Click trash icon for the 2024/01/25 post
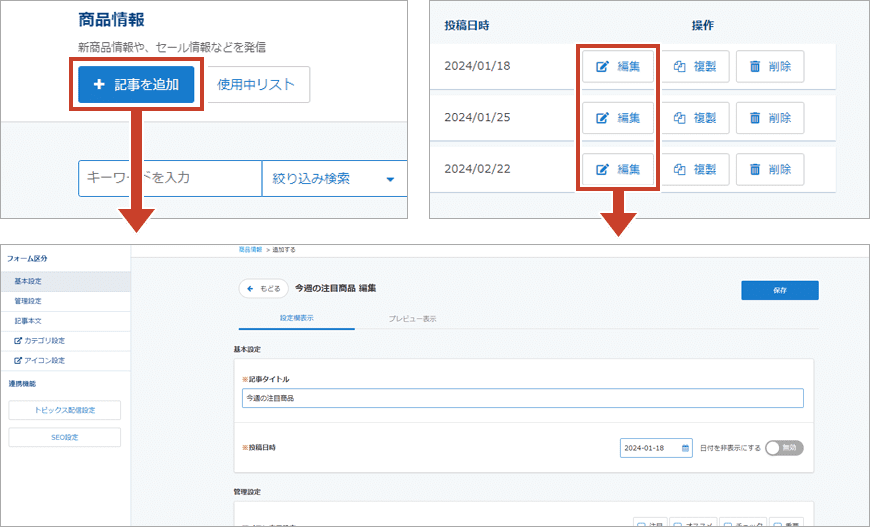 click(755, 118)
